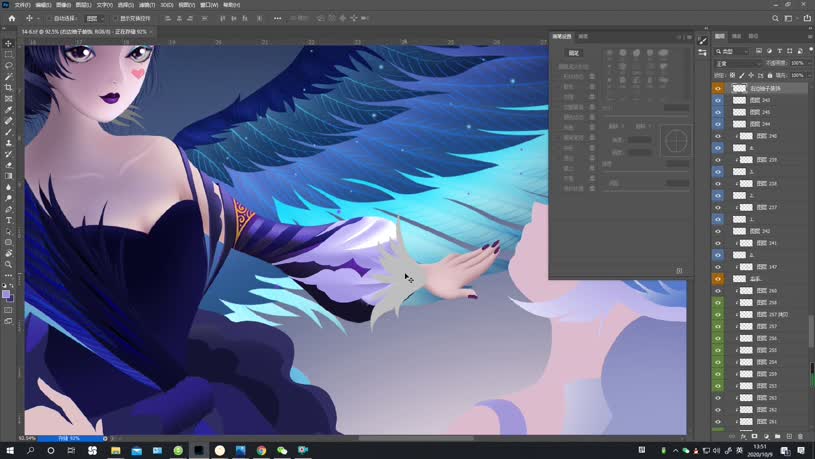Select the Frame tool
Viewport: 815px width, 459px height.
pyautogui.click(x=8, y=98)
